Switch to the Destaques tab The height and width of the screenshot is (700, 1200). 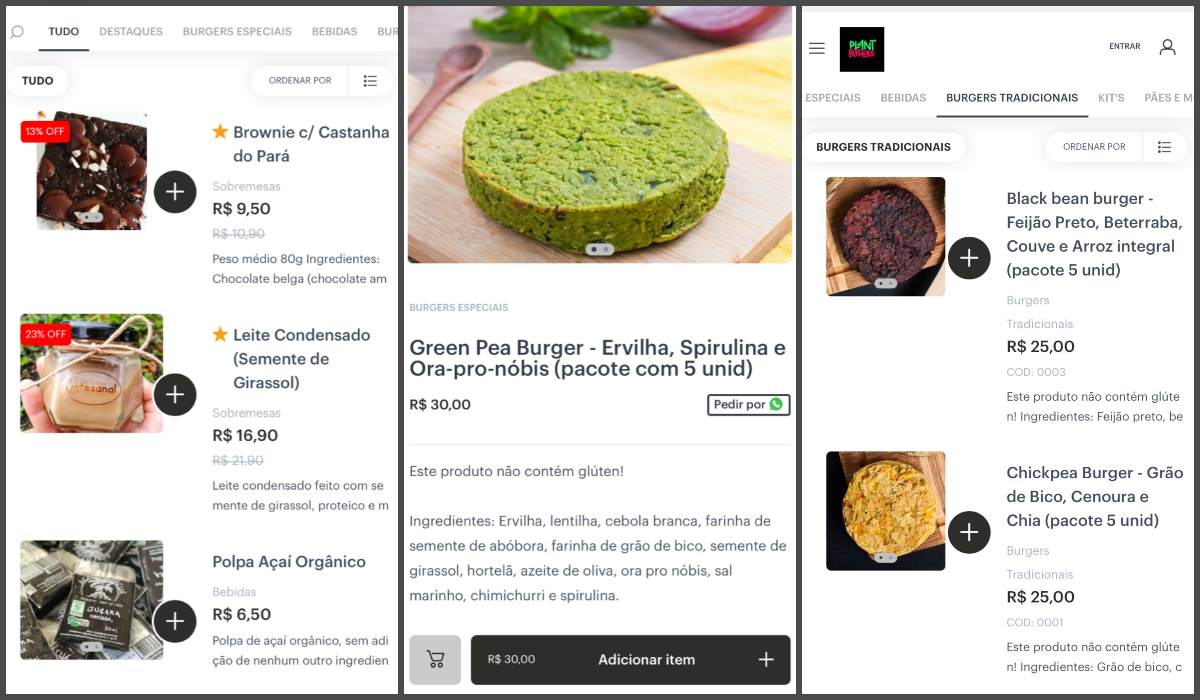tap(131, 32)
